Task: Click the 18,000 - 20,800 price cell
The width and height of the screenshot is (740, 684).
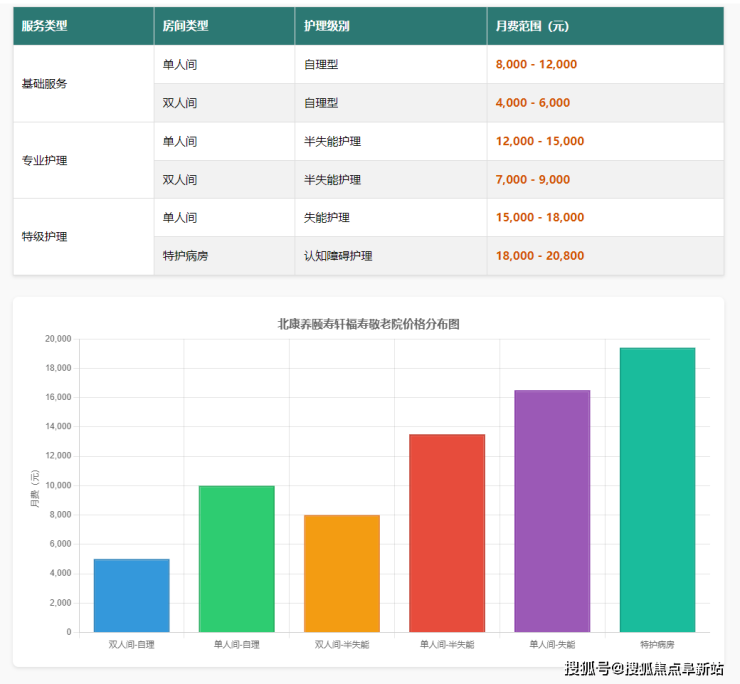Action: coord(540,256)
